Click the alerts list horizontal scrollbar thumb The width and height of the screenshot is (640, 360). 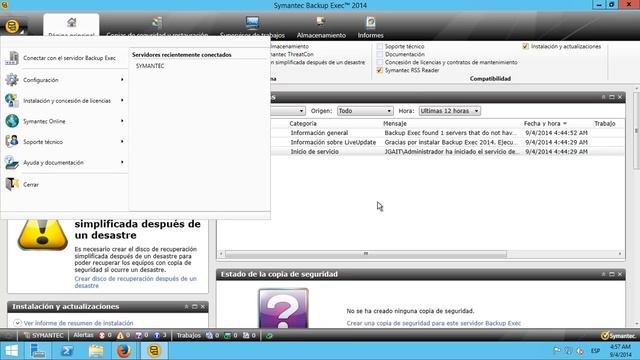click(x=366, y=254)
